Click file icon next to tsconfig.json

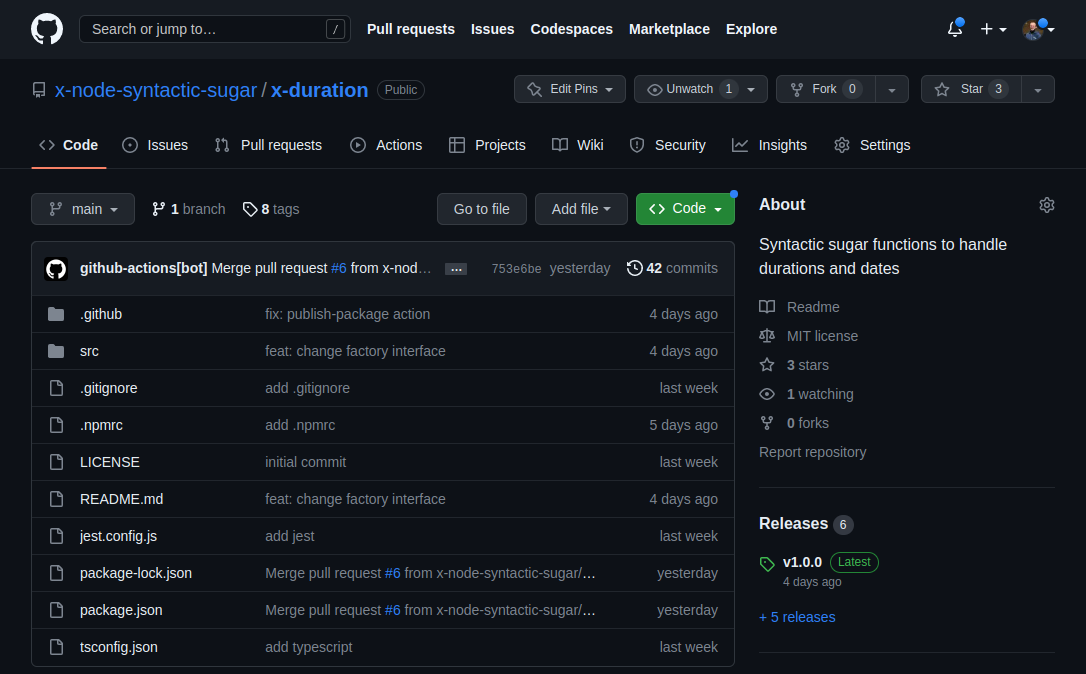[x=56, y=647]
